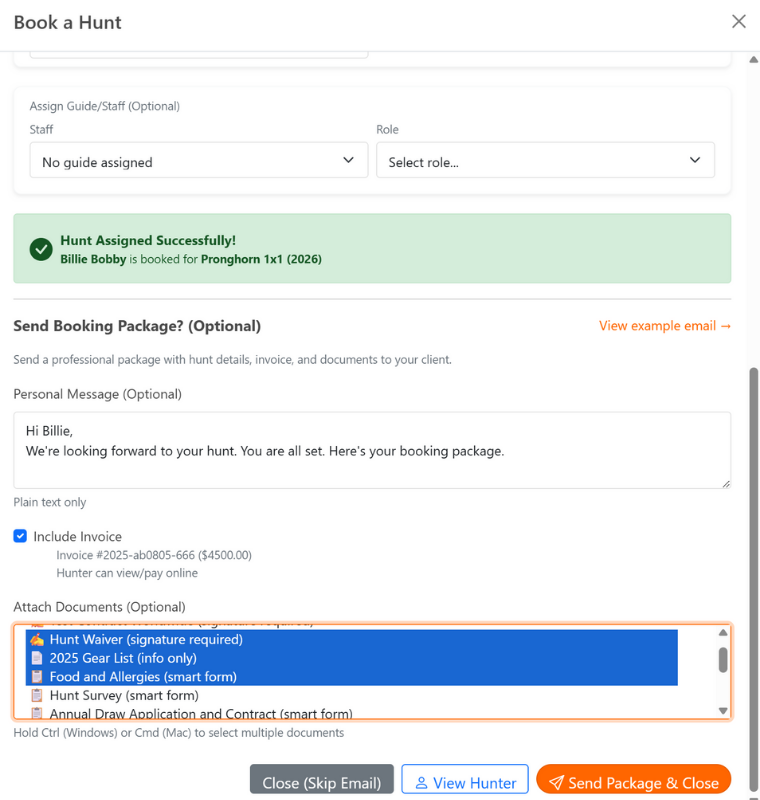This screenshot has width=760, height=800.
Task: Click the hunter icon on View Hunter button
Action: pyautogui.click(x=419, y=784)
